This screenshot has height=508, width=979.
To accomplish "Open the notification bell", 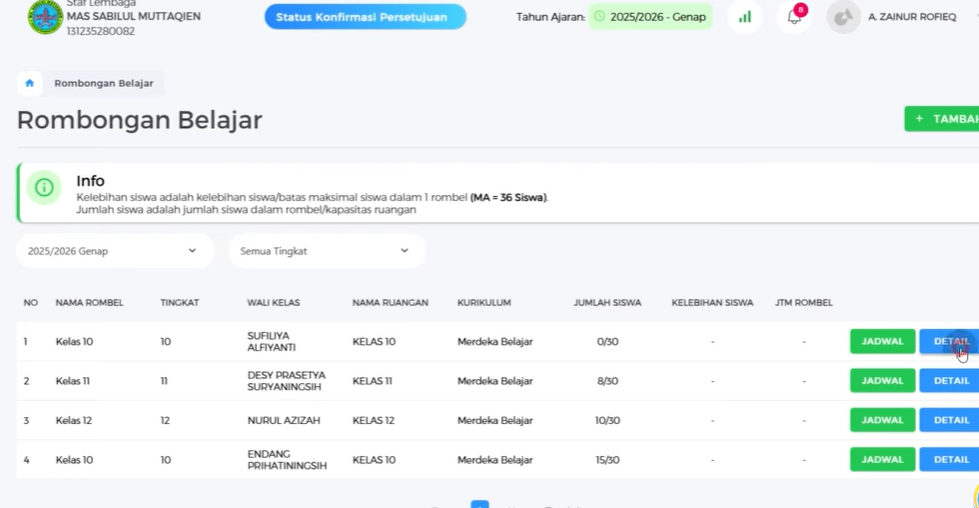I will click(x=794, y=17).
